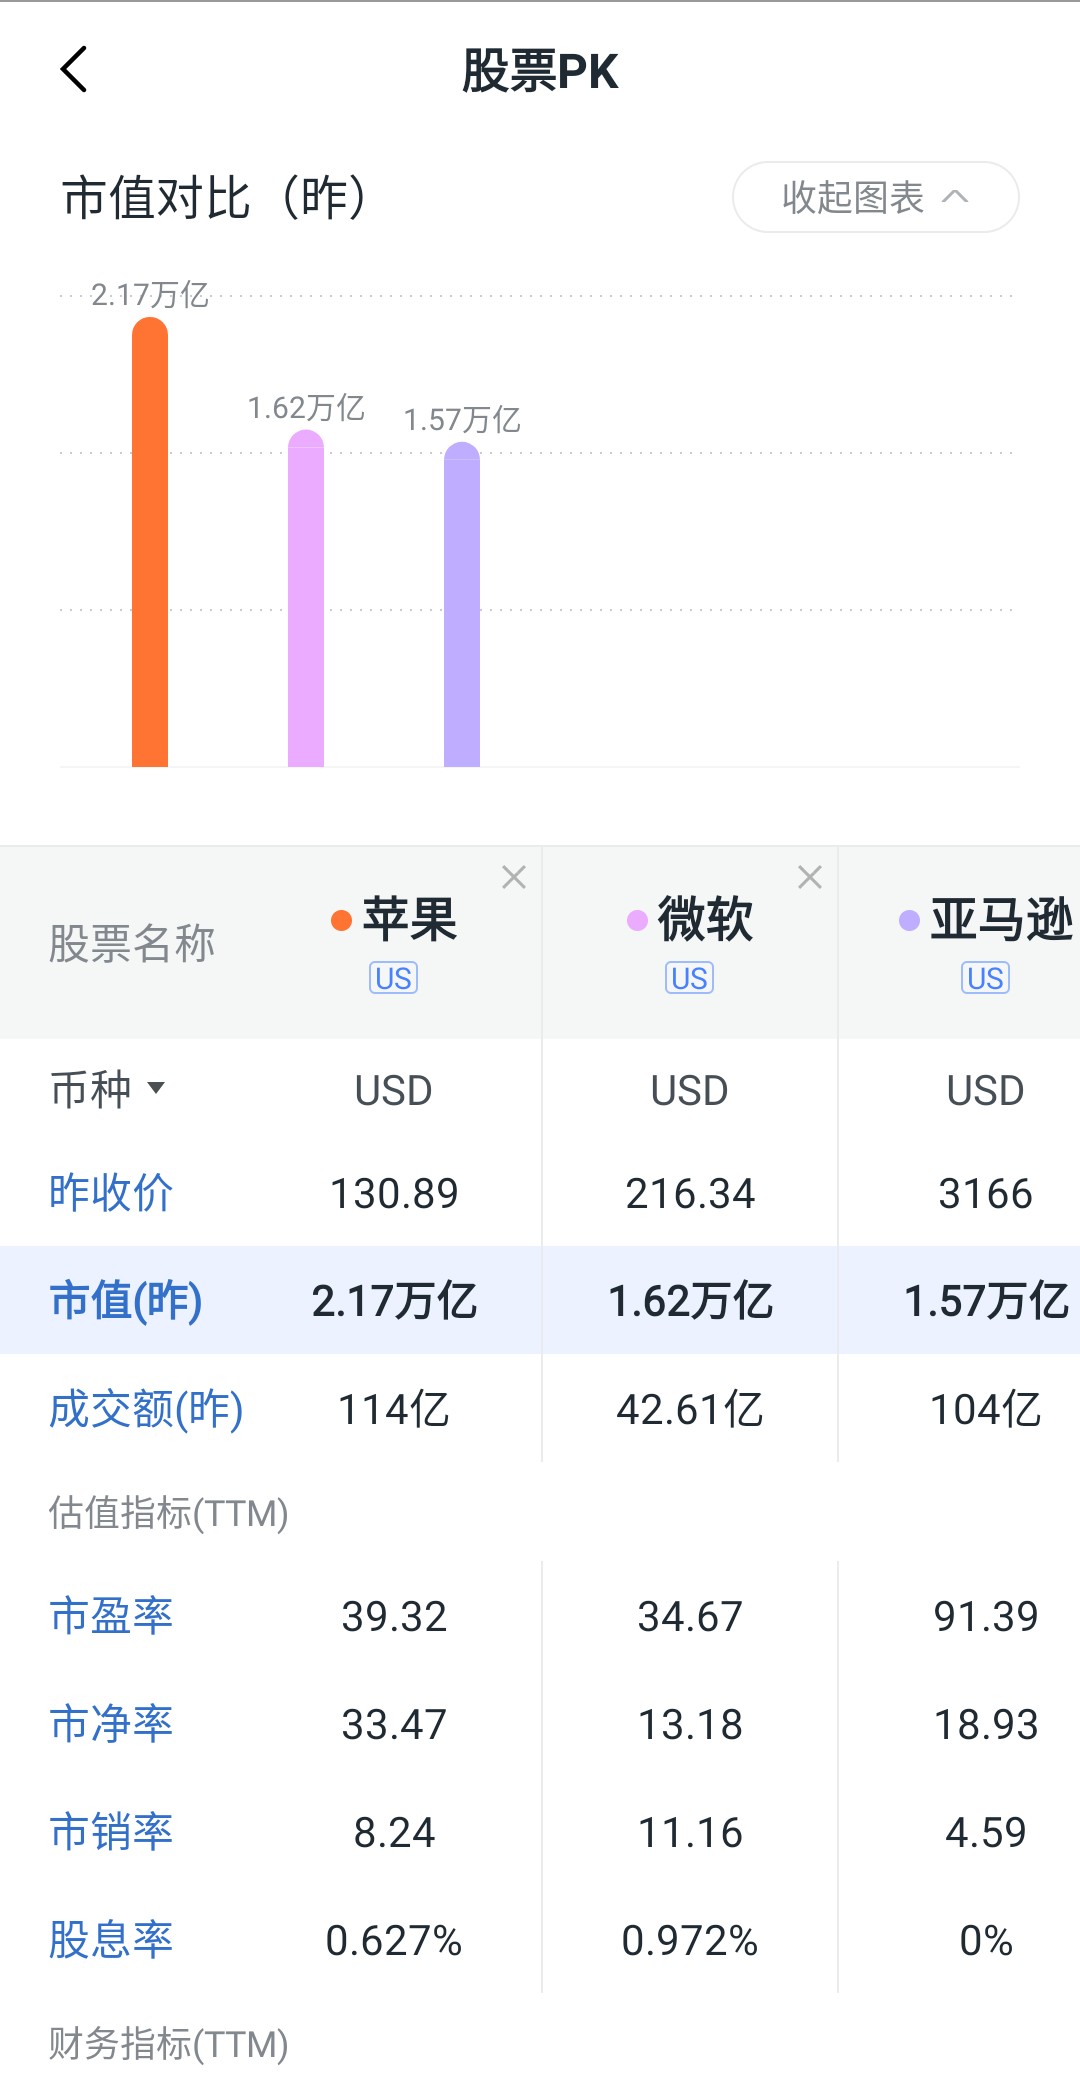The width and height of the screenshot is (1080, 2090).
Task: Tap the orange 2.17万亿 bar in the chart
Action: 150,542
